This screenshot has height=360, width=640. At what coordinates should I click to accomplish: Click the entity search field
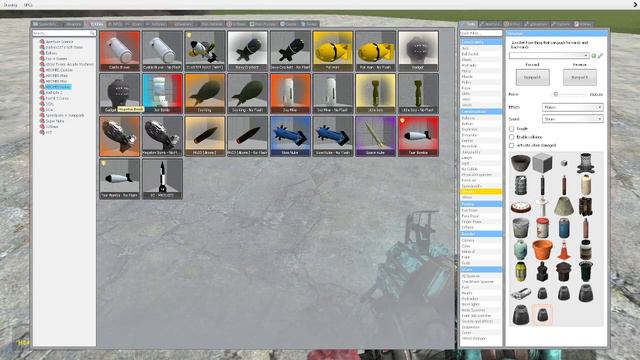click(64, 33)
